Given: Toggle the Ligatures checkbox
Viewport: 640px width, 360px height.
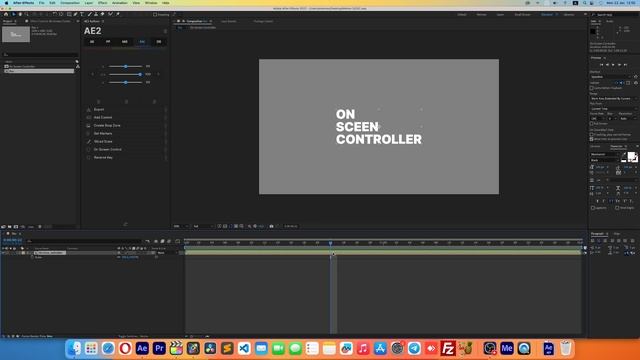Looking at the screenshot, I should coord(593,208).
